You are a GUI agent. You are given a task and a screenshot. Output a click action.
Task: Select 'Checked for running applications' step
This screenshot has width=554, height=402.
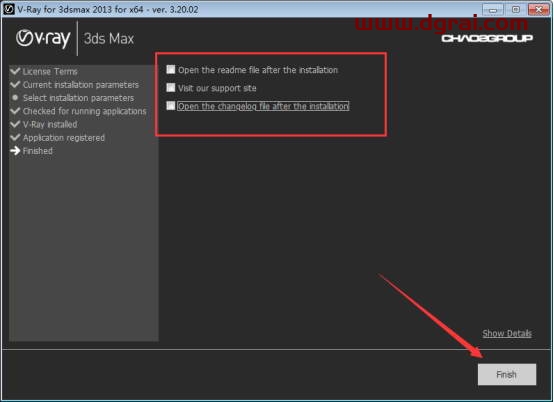click(84, 111)
